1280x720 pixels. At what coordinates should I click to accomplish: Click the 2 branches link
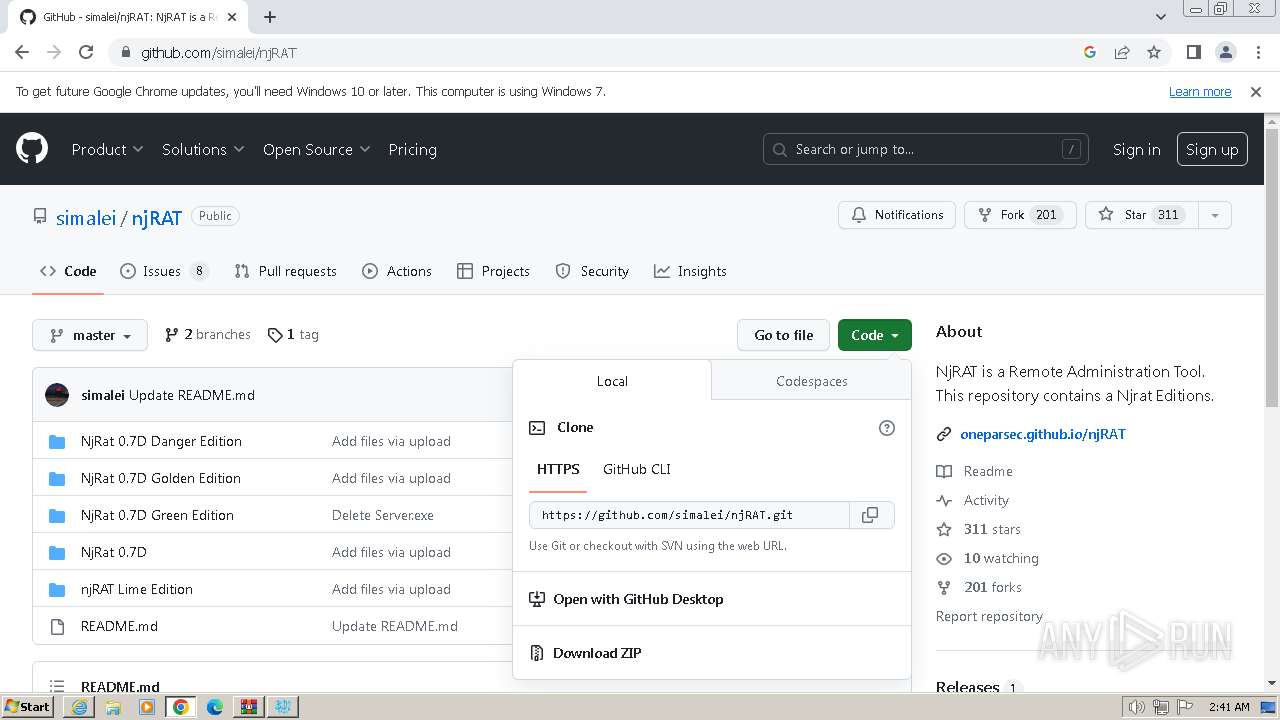[x=208, y=335]
